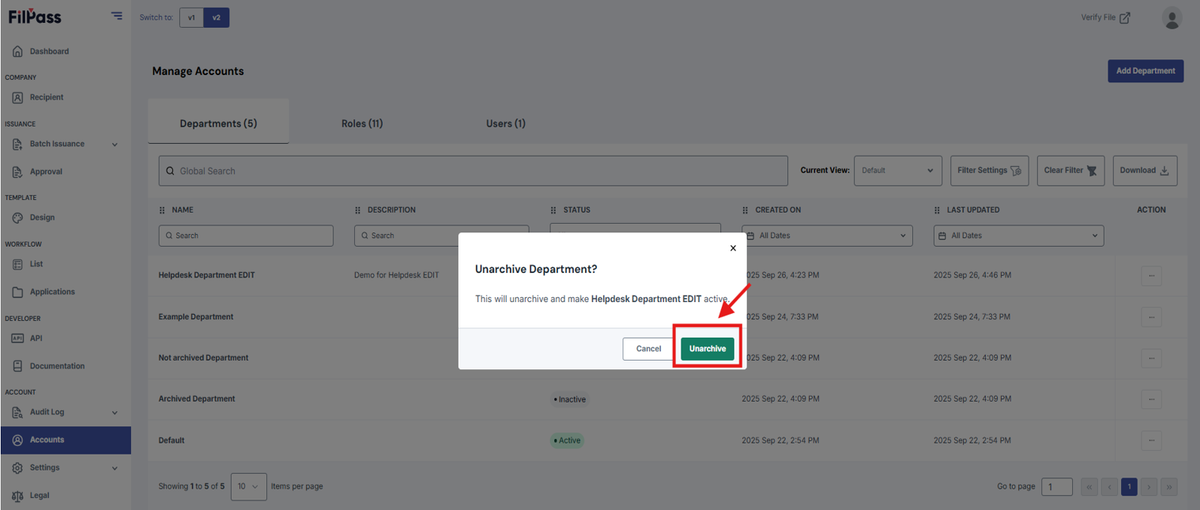Viewport: 1200px width, 510px height.
Task: Click the DESCRIPTION column search box
Action: pyautogui.click(x=441, y=235)
